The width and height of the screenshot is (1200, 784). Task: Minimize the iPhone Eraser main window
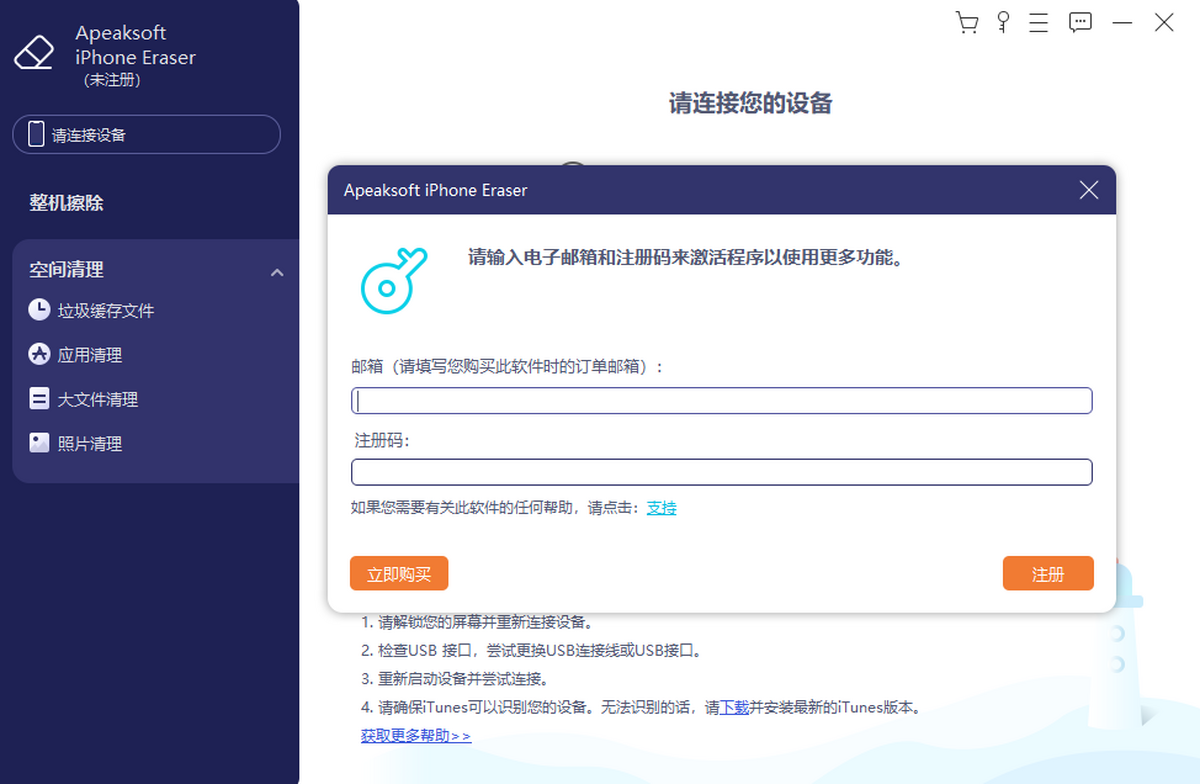click(1122, 22)
